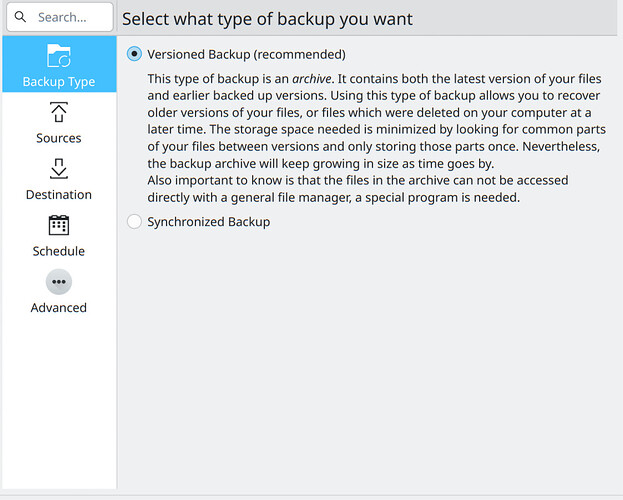Open the Destination page label

tap(59, 195)
